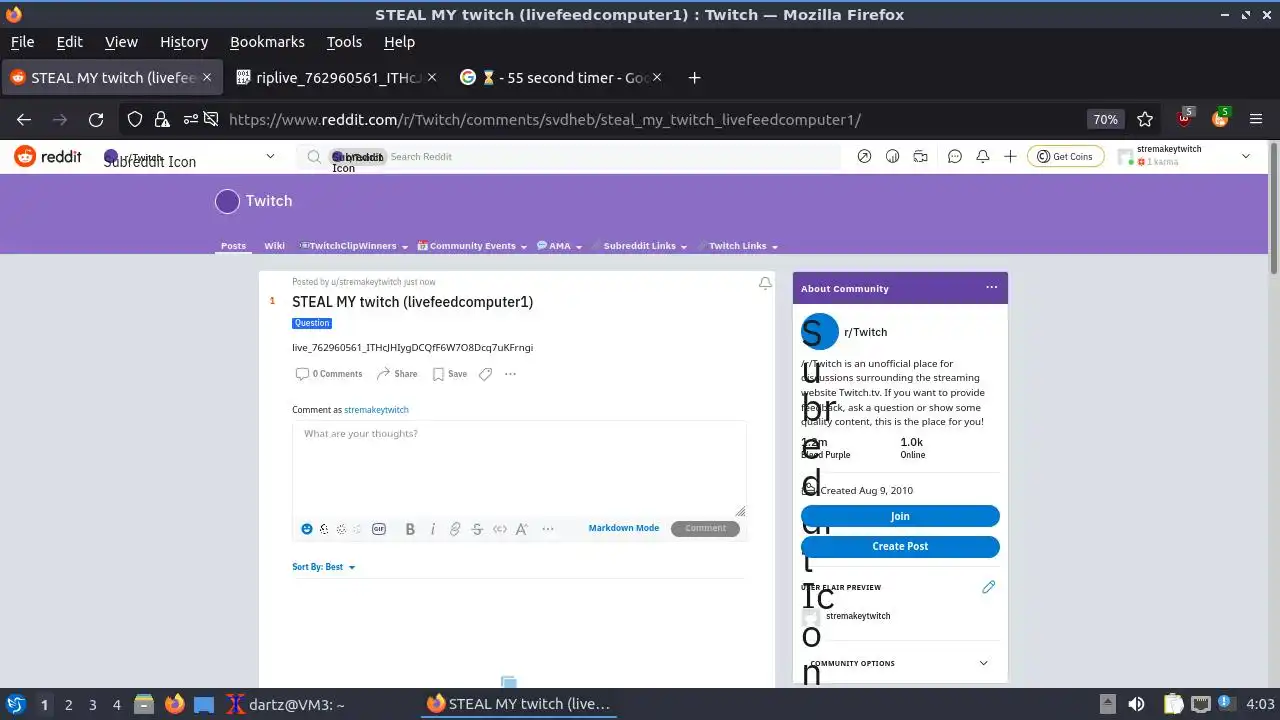This screenshot has height=720, width=1280.
Task: Open About Community three-dot menu
Action: [992, 288]
